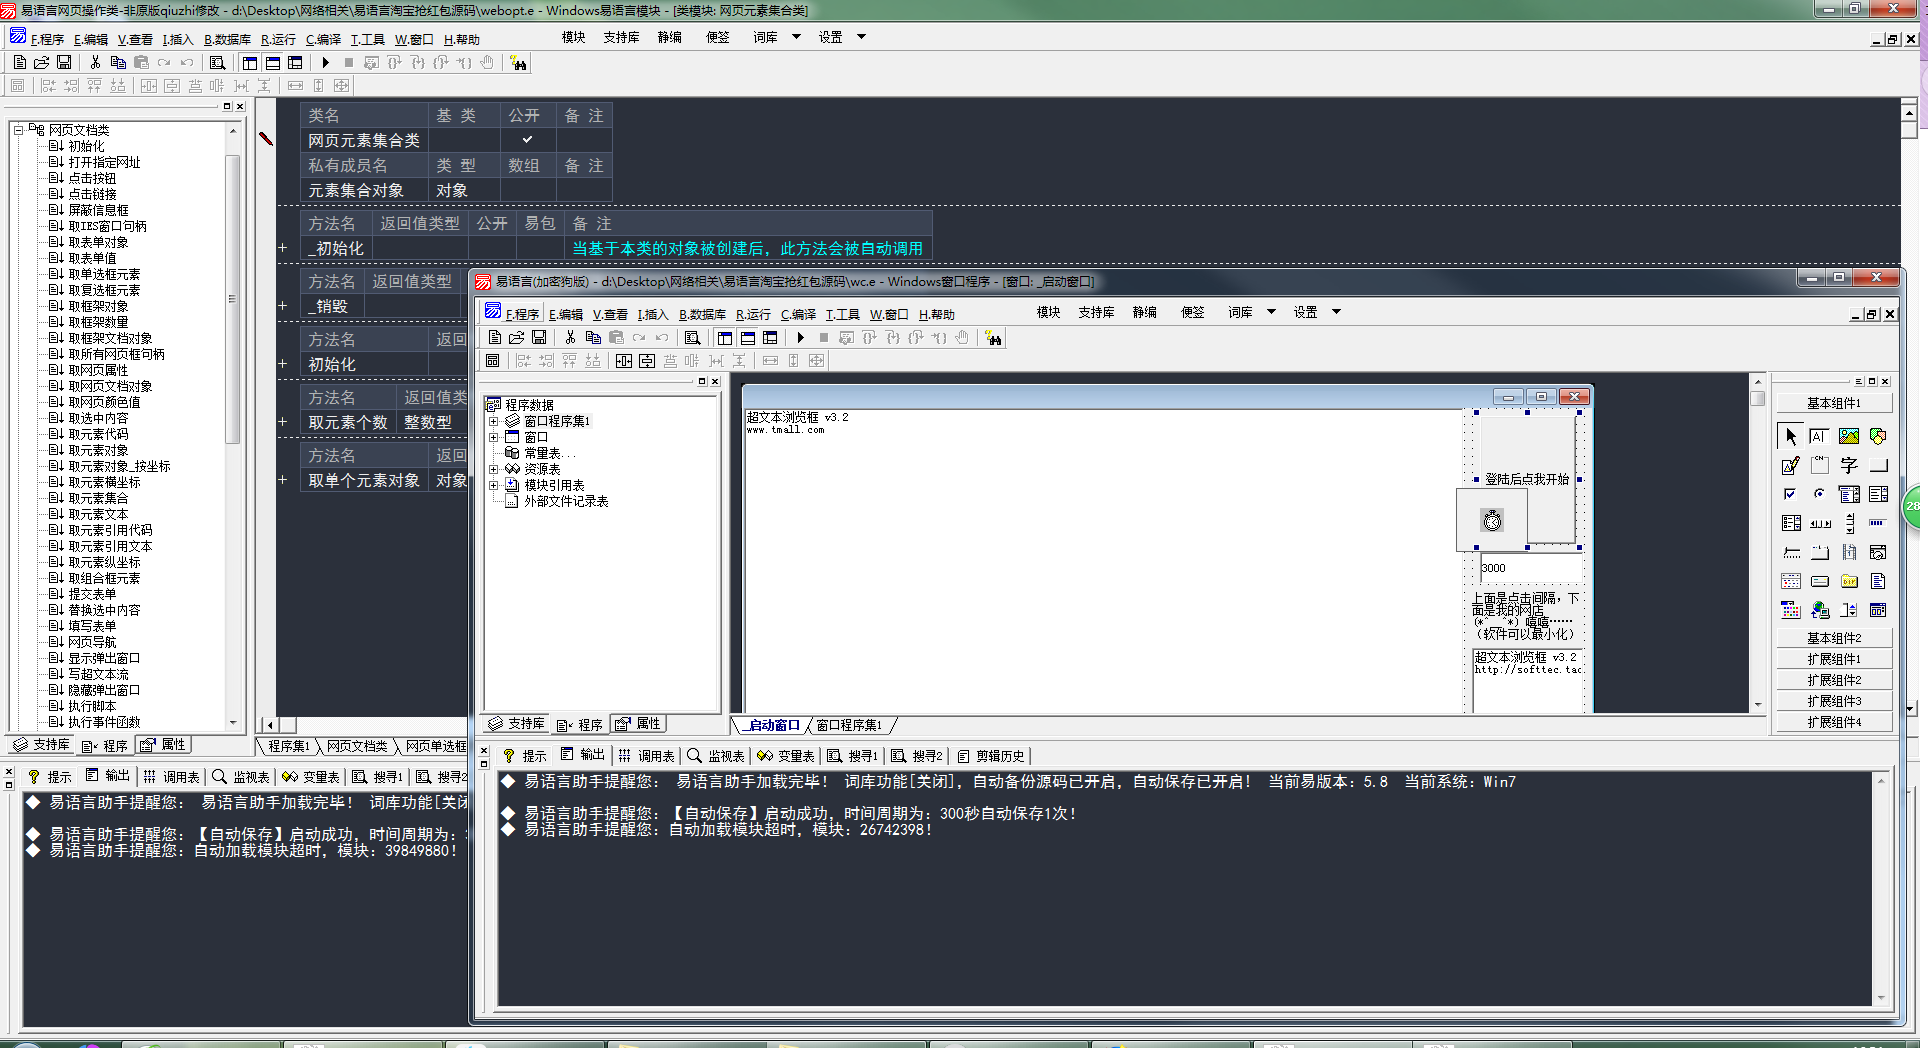Switch to the 窗口程序集1 tab in the wc.e editor

(849, 725)
